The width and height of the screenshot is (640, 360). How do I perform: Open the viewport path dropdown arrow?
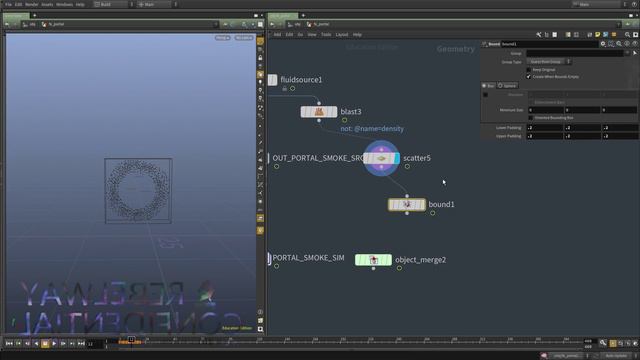click(216, 24)
